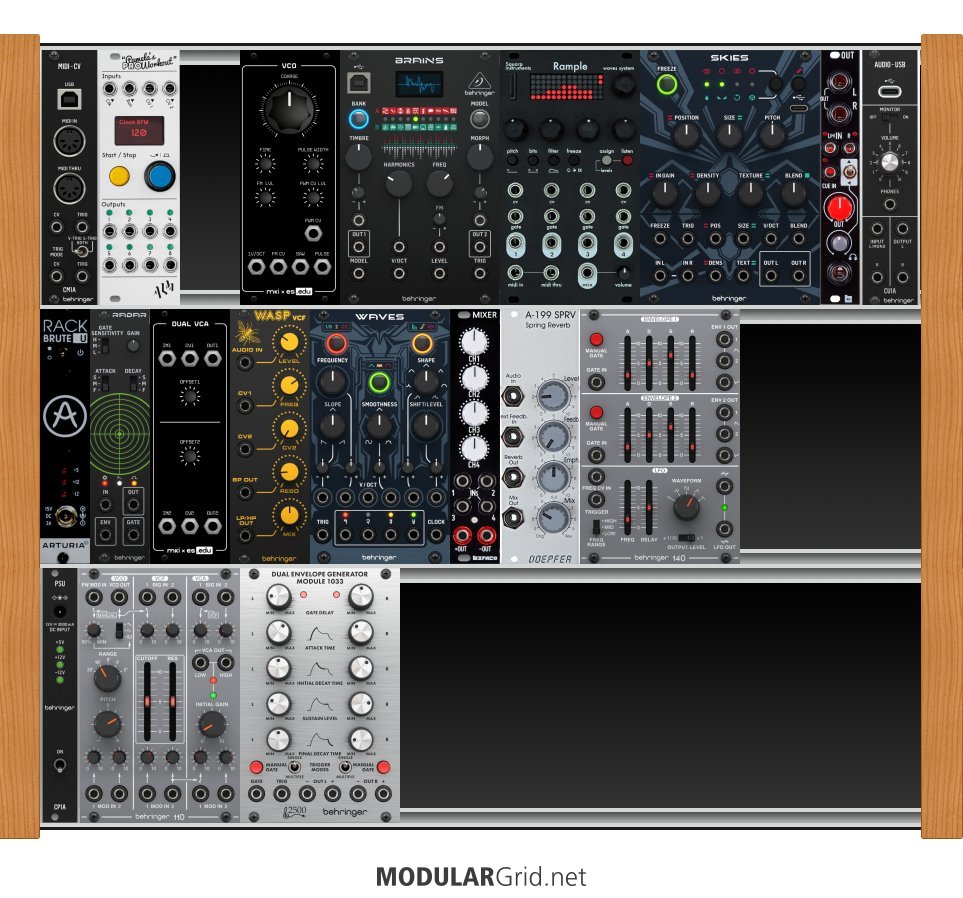Click the Density knob on Skies
This screenshot has height=898, width=963.
[x=708, y=193]
